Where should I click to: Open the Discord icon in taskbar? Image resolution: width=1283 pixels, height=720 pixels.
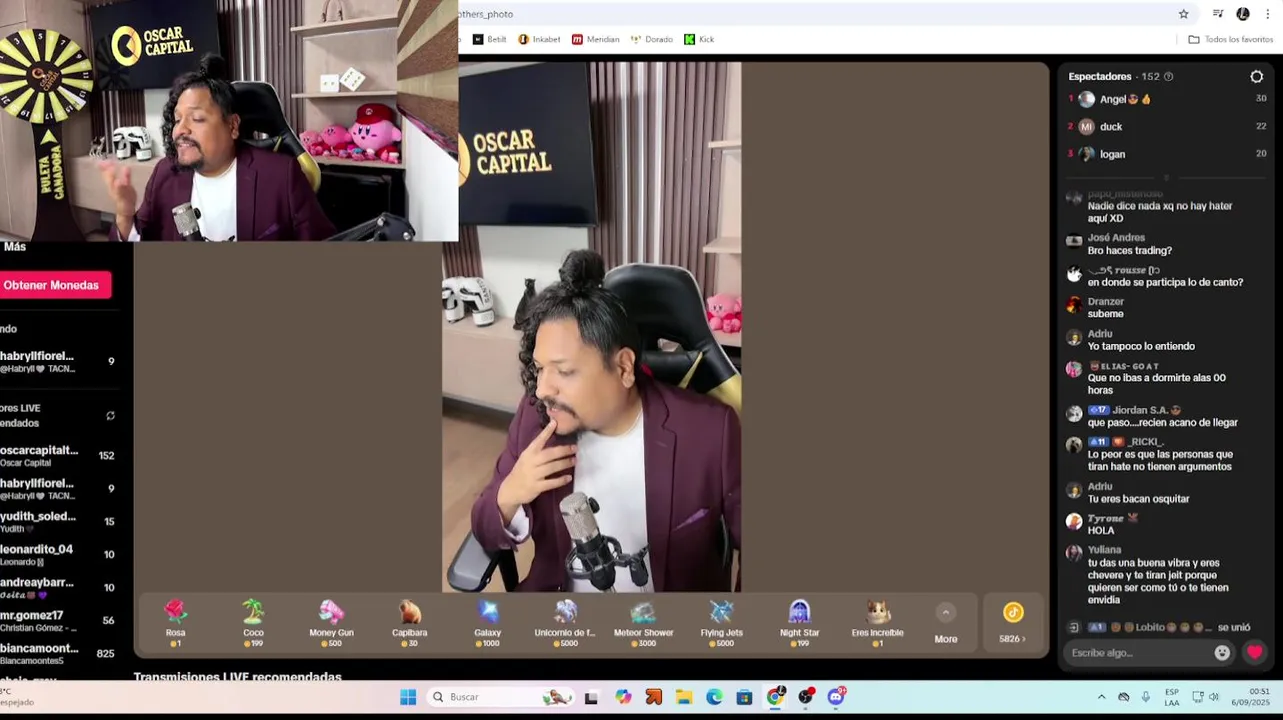pyautogui.click(x=836, y=697)
